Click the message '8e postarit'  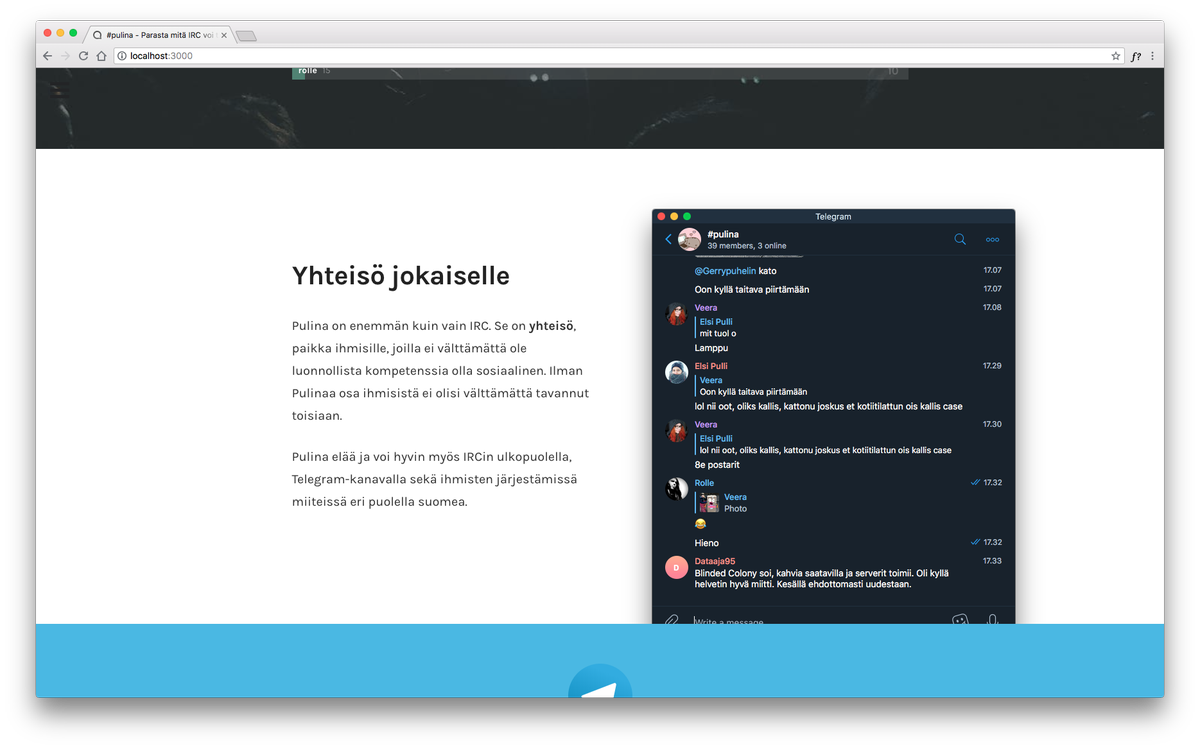click(x=717, y=465)
